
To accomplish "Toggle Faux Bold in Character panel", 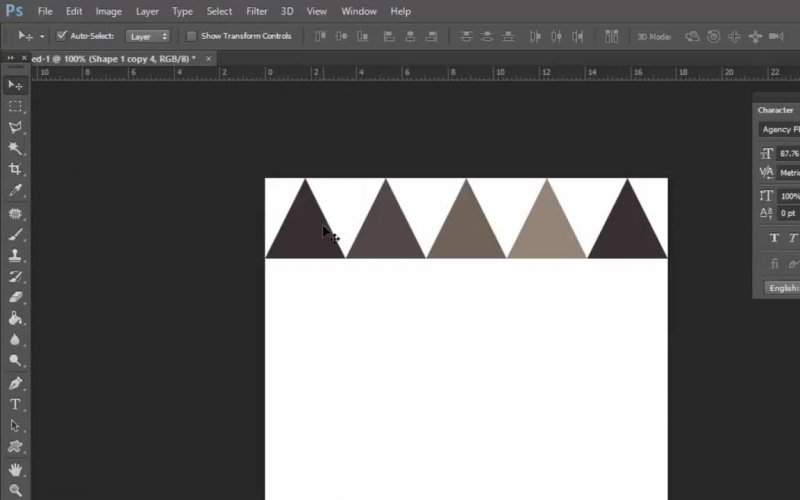I will [x=774, y=238].
